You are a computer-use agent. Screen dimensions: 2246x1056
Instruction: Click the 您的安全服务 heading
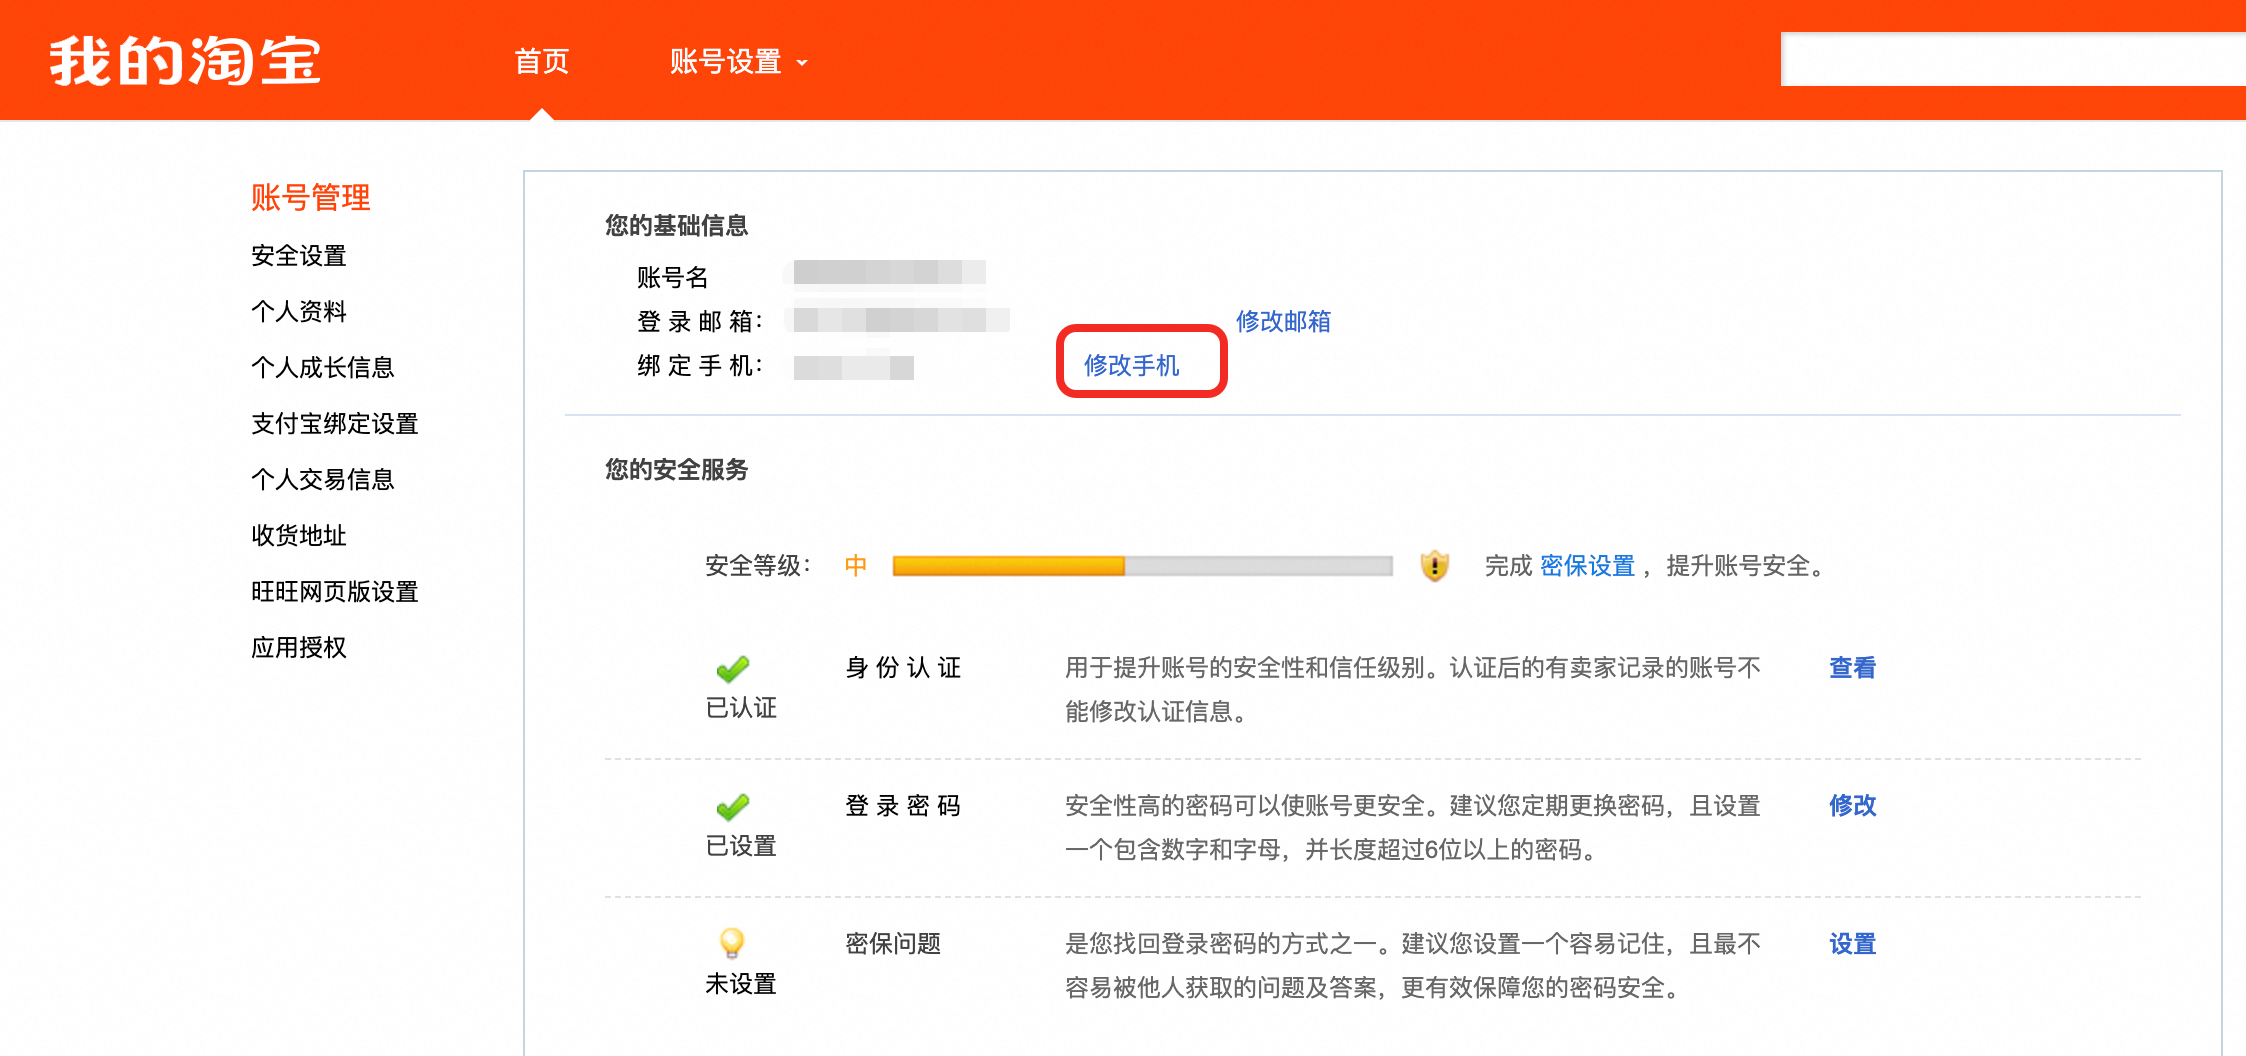(x=677, y=470)
